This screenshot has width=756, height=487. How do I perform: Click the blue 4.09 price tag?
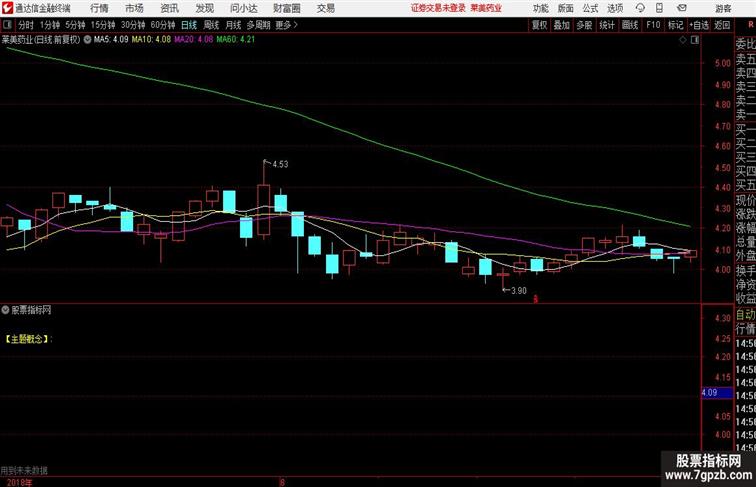point(717,393)
